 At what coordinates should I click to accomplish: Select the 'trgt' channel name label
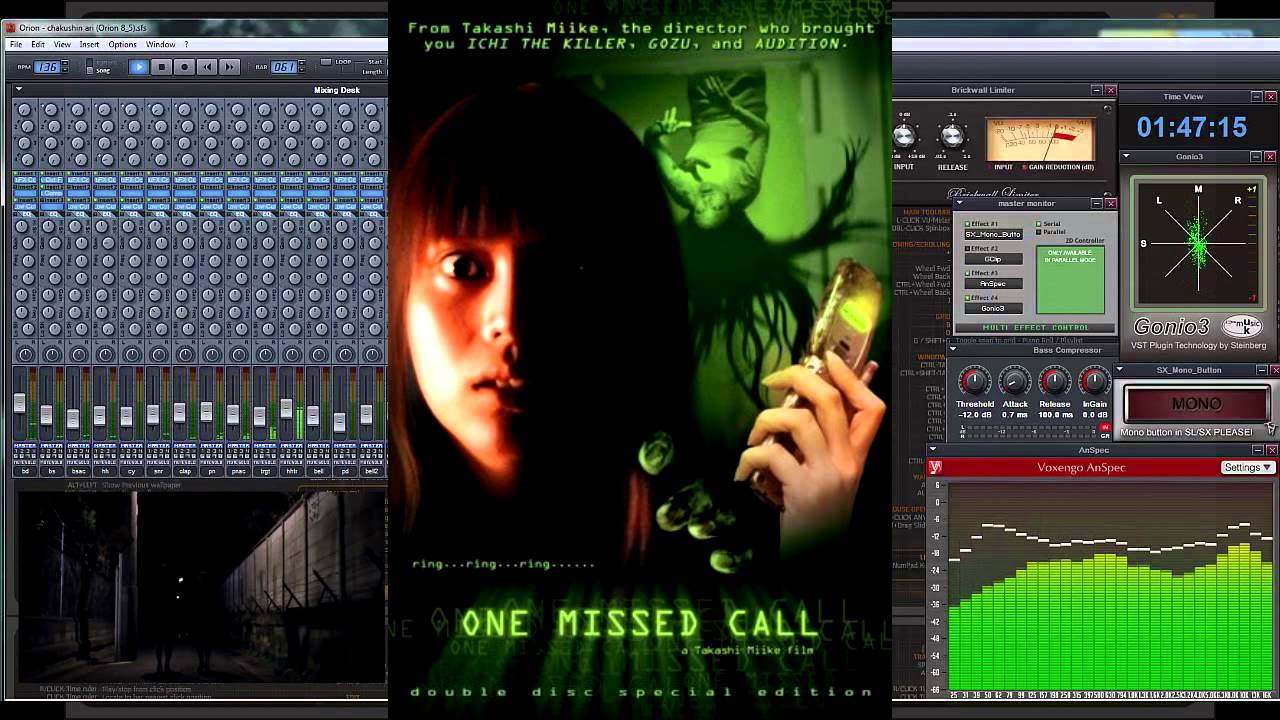265,470
